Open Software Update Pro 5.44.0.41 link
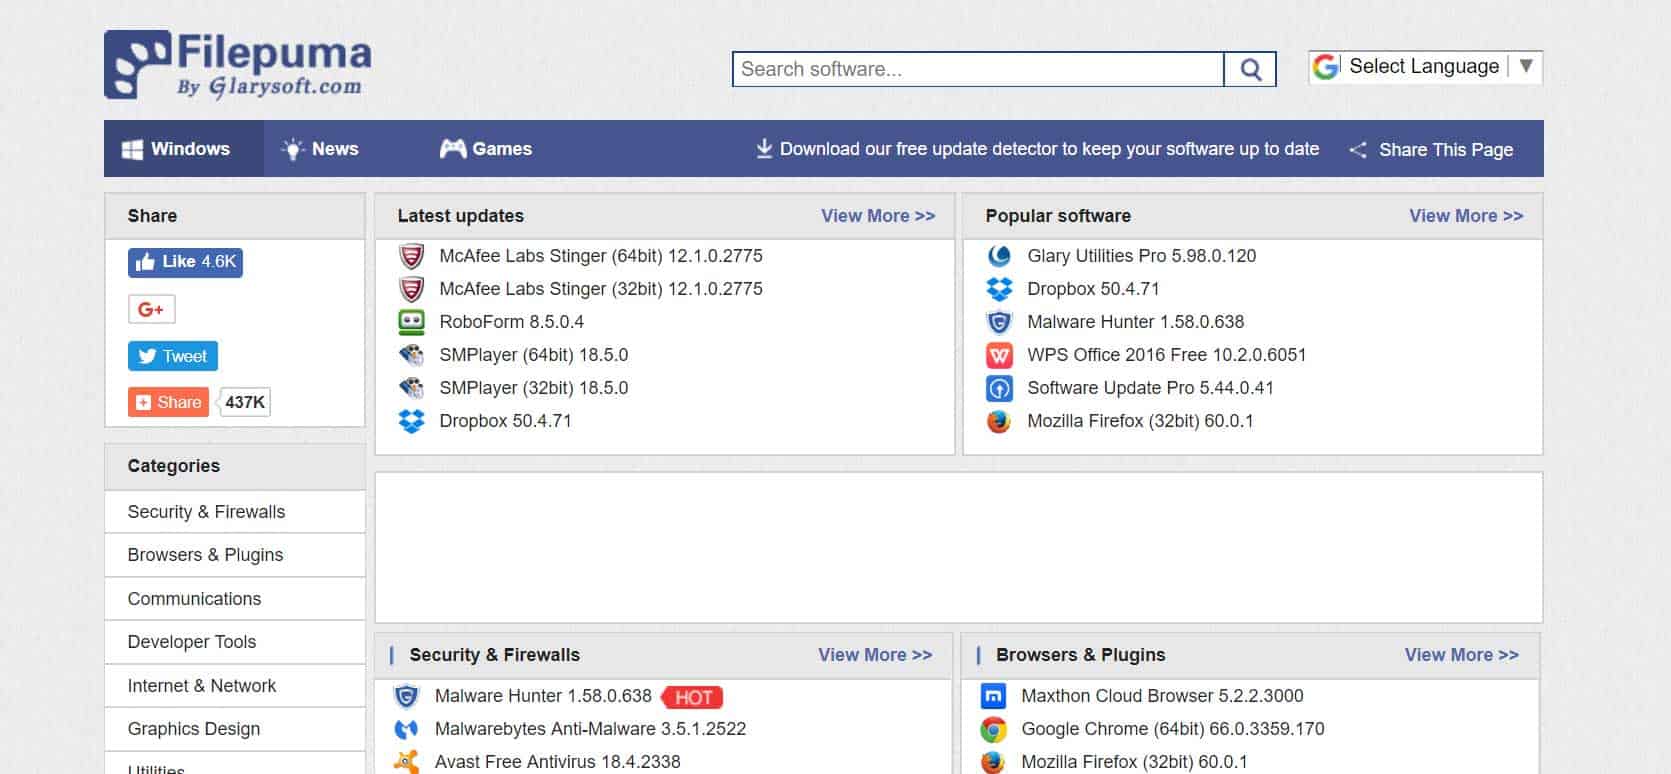The height and width of the screenshot is (774, 1671). tap(1150, 388)
